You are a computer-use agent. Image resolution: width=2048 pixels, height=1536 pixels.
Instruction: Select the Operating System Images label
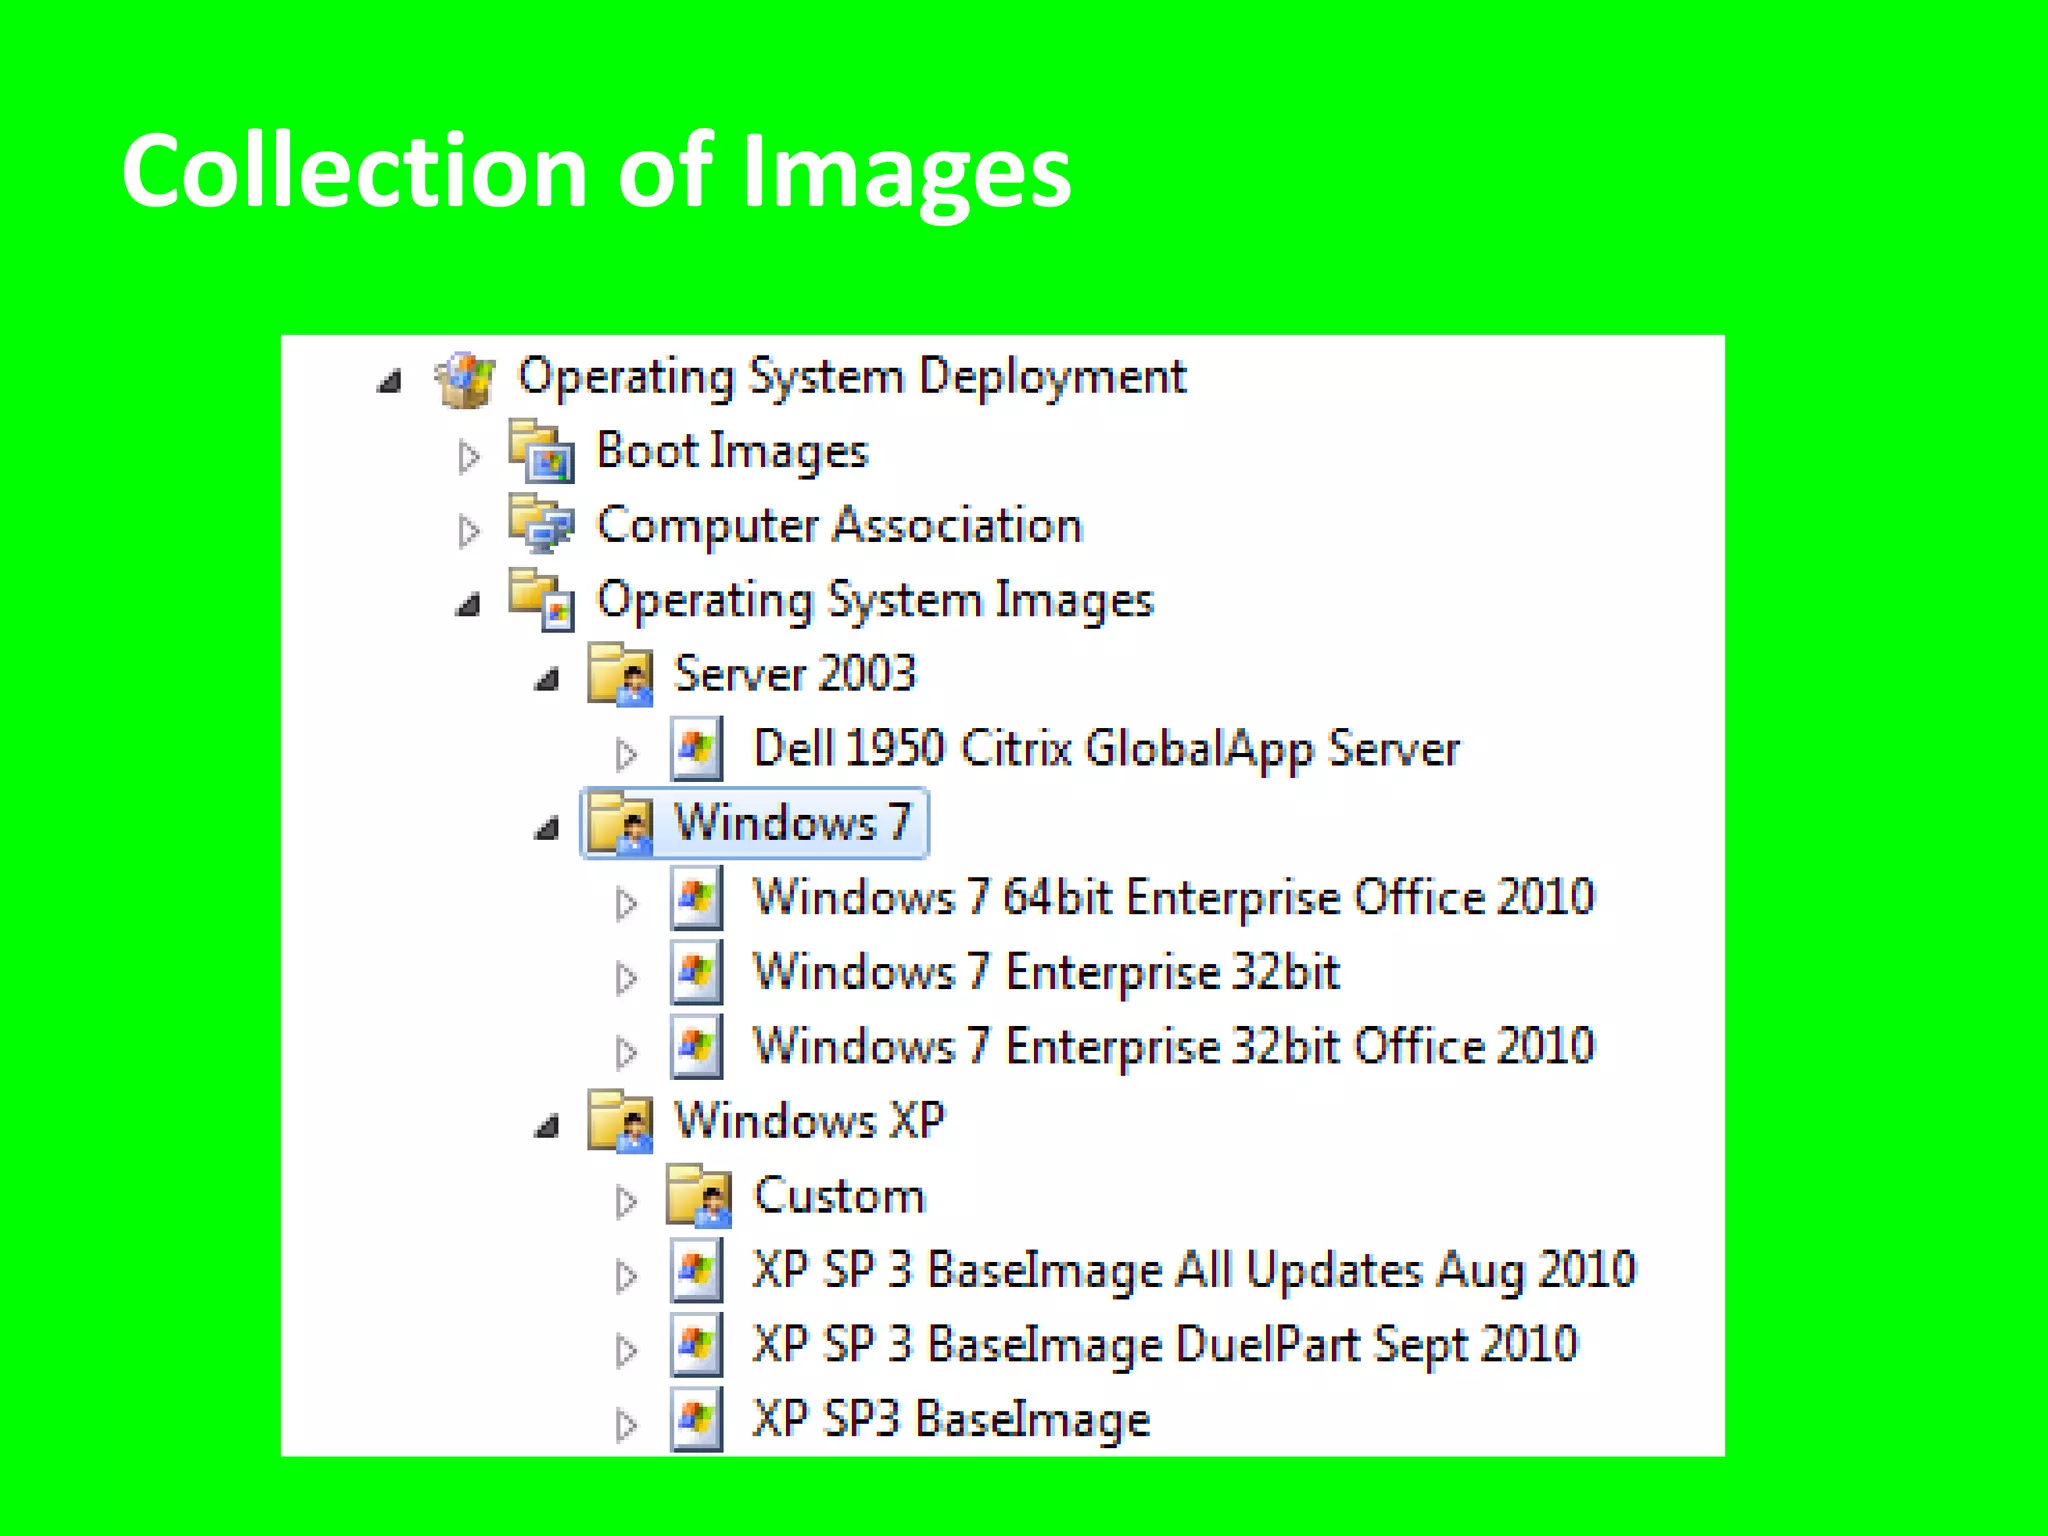[x=875, y=601]
